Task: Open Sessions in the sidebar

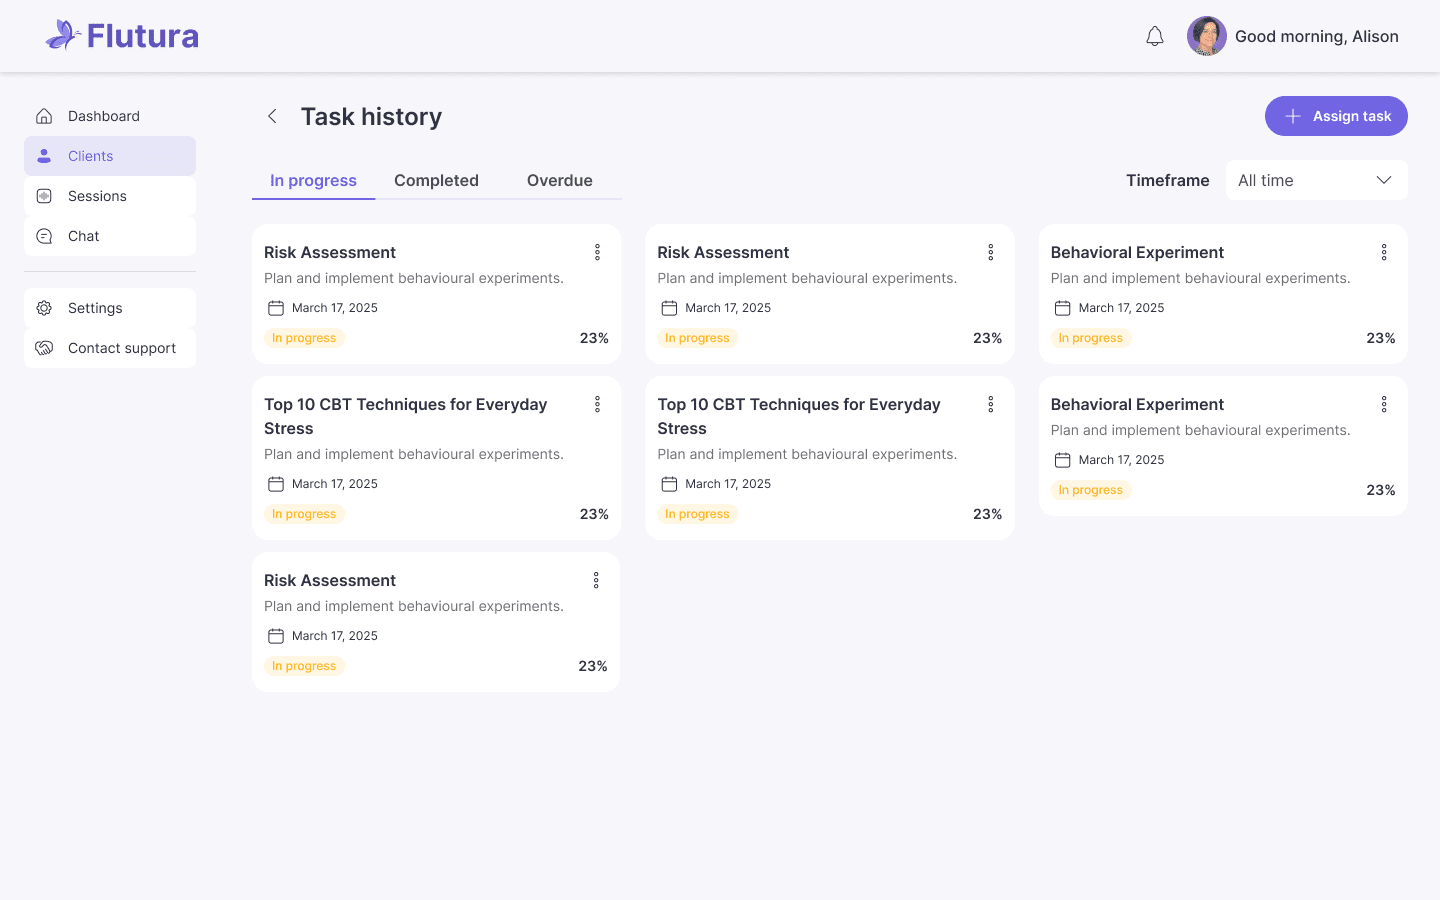Action: tap(110, 196)
